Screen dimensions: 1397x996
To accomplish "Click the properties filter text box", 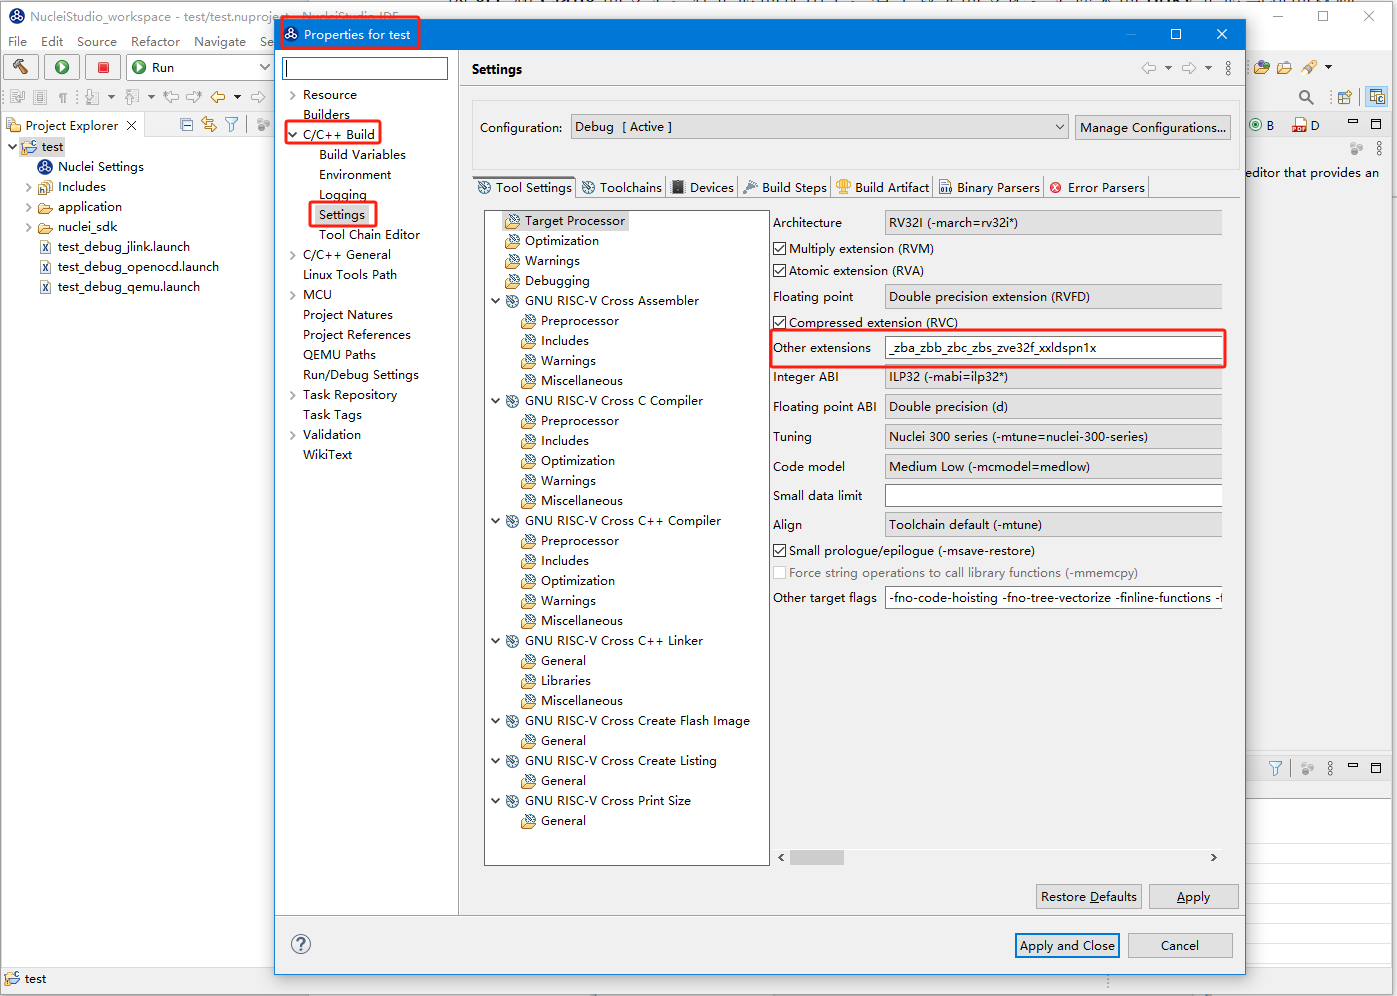I will (365, 68).
